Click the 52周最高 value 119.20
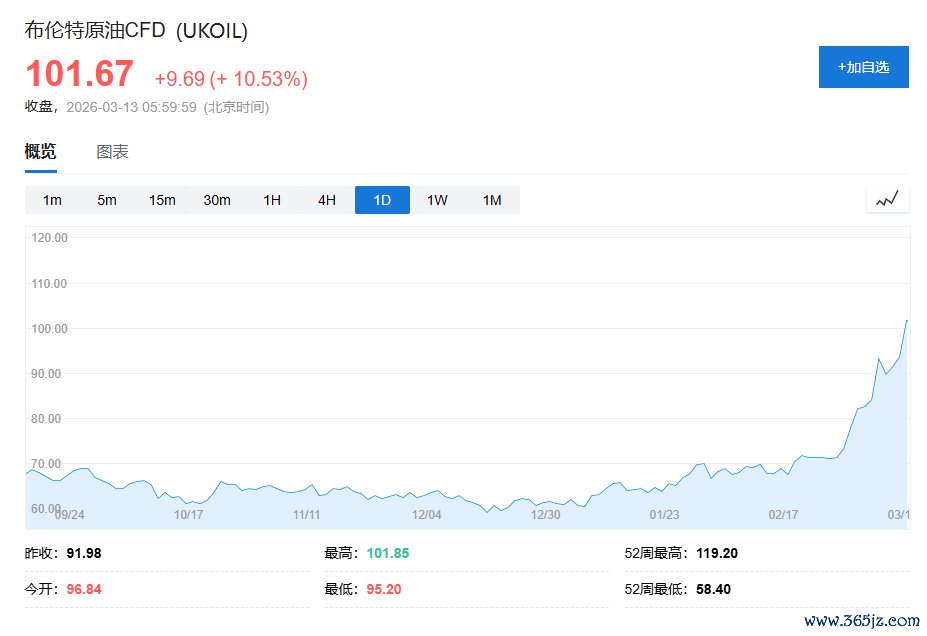This screenshot has width=927, height=636. tap(717, 553)
